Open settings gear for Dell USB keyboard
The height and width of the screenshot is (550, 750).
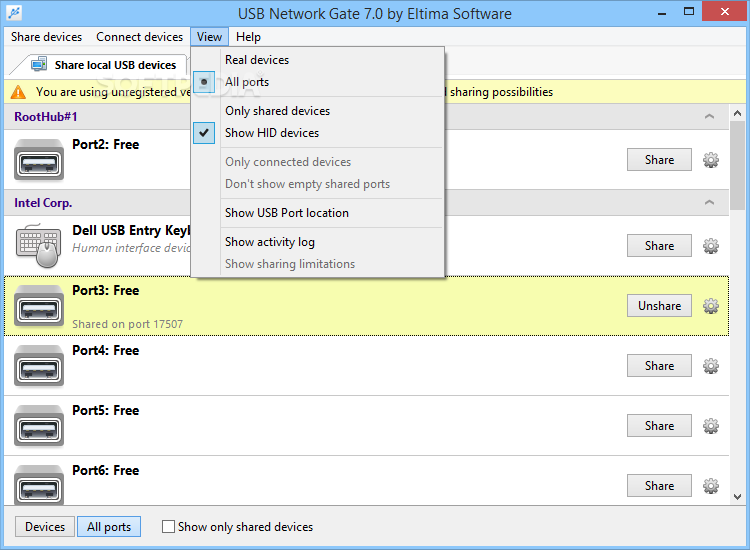[x=710, y=246]
